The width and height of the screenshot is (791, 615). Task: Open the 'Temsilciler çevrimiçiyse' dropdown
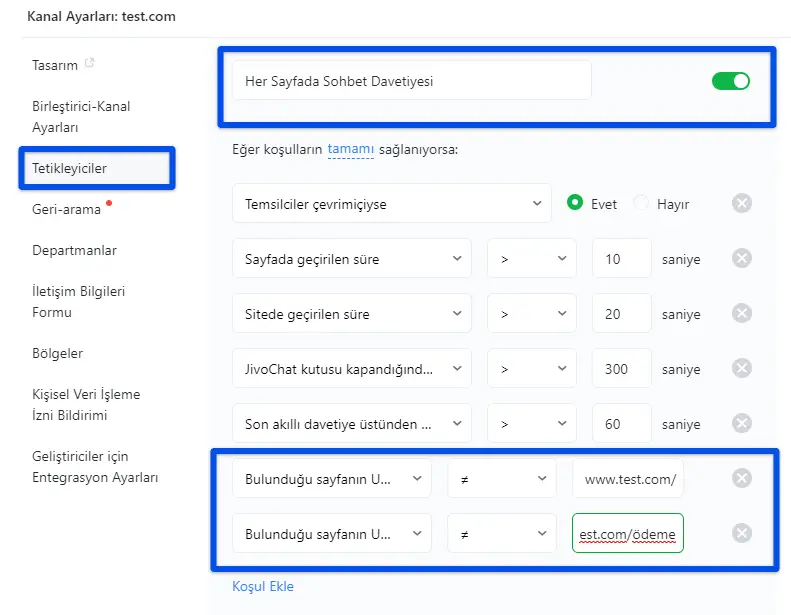click(x=391, y=204)
